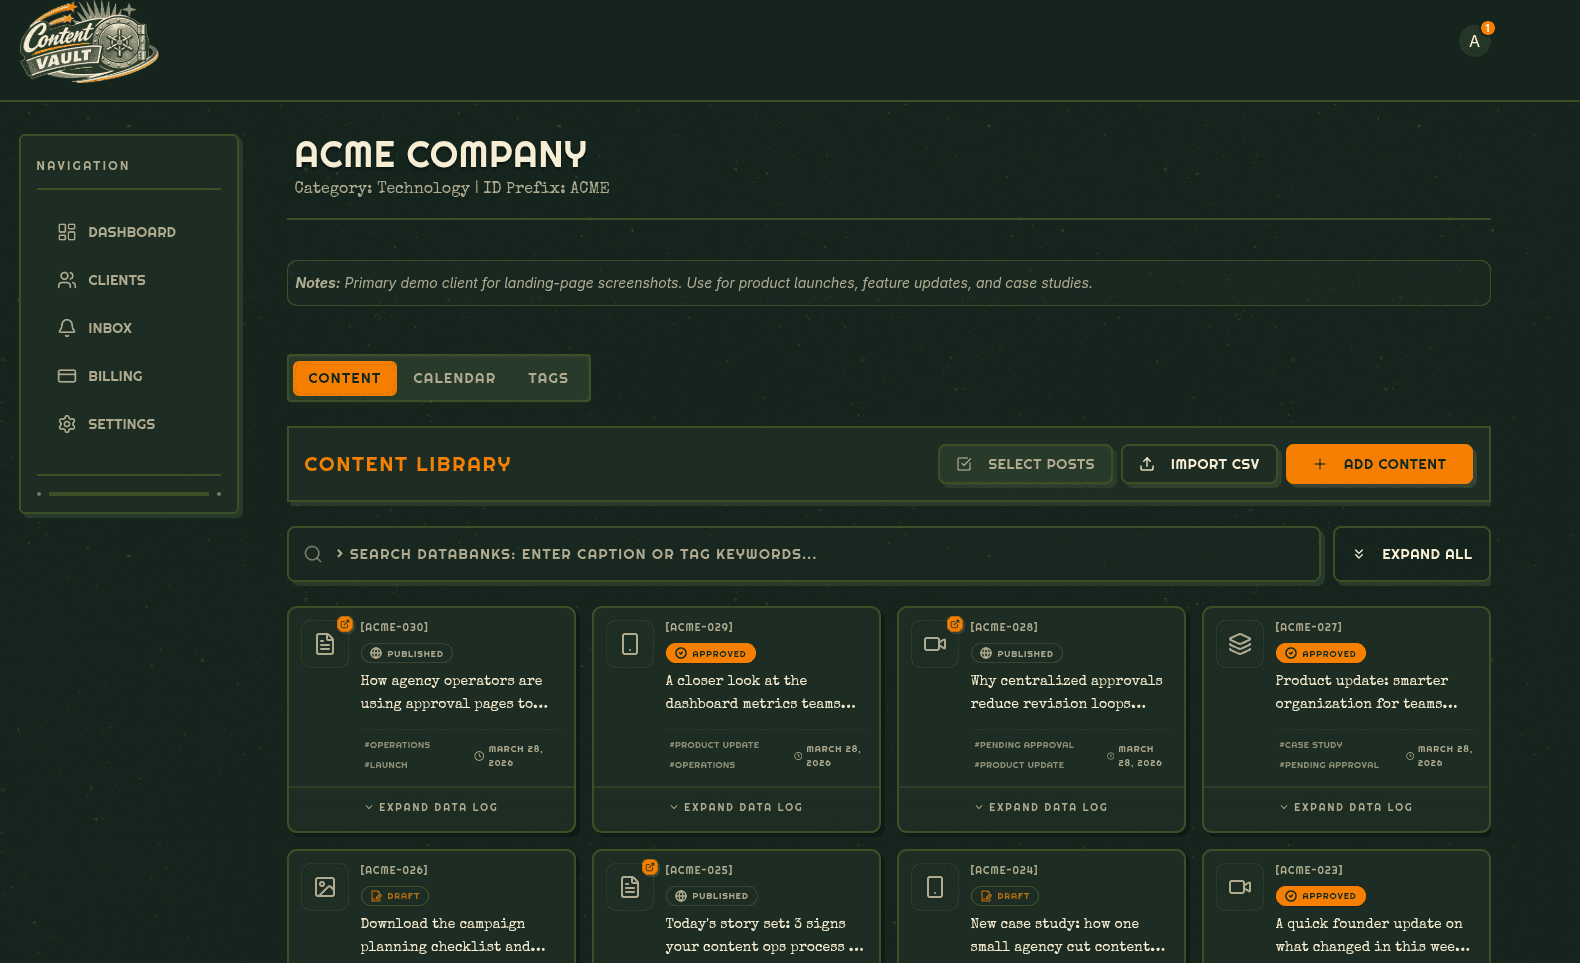Expand data log for ACME-028

pos(1041,807)
